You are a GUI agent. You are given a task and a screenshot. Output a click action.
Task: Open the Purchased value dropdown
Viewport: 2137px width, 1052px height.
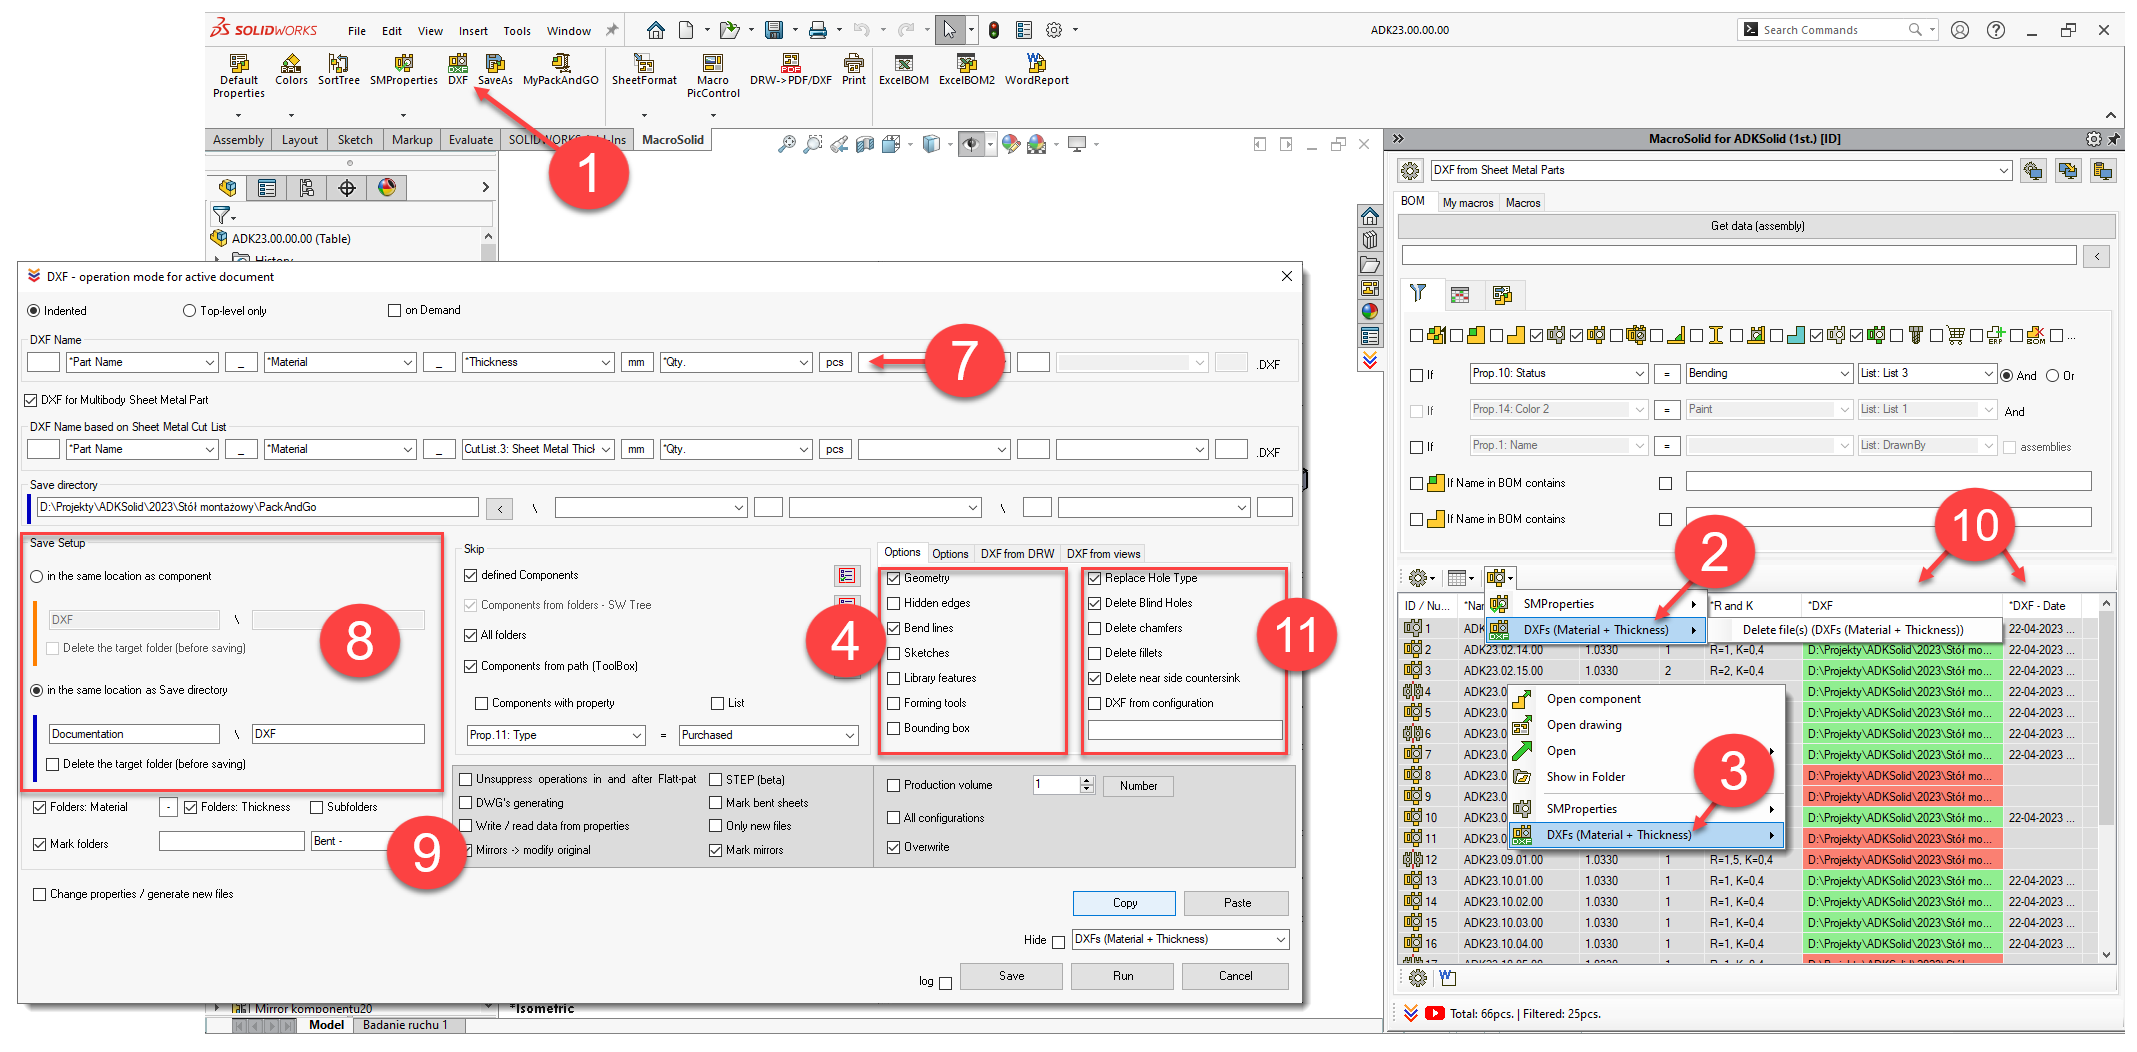pyautogui.click(x=768, y=735)
